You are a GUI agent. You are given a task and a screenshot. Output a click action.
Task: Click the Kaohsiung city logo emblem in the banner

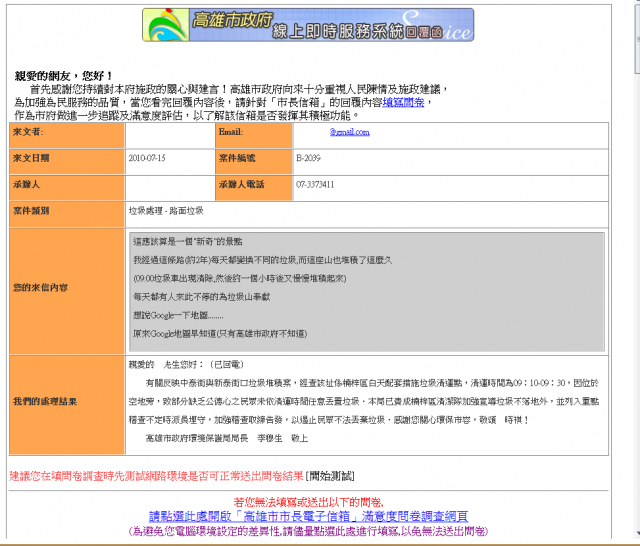tap(166, 25)
